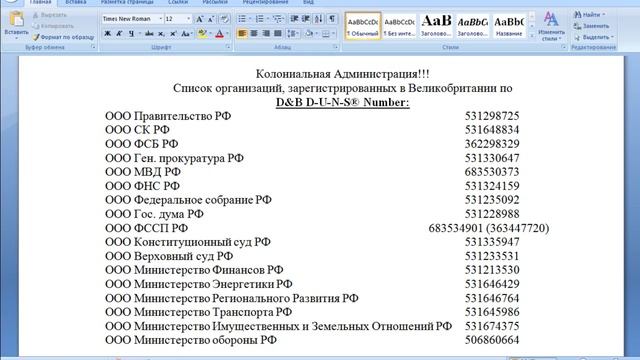Apply the Обычный style
Image resolution: width=640 pixels, height=360 pixels.
[x=363, y=26]
